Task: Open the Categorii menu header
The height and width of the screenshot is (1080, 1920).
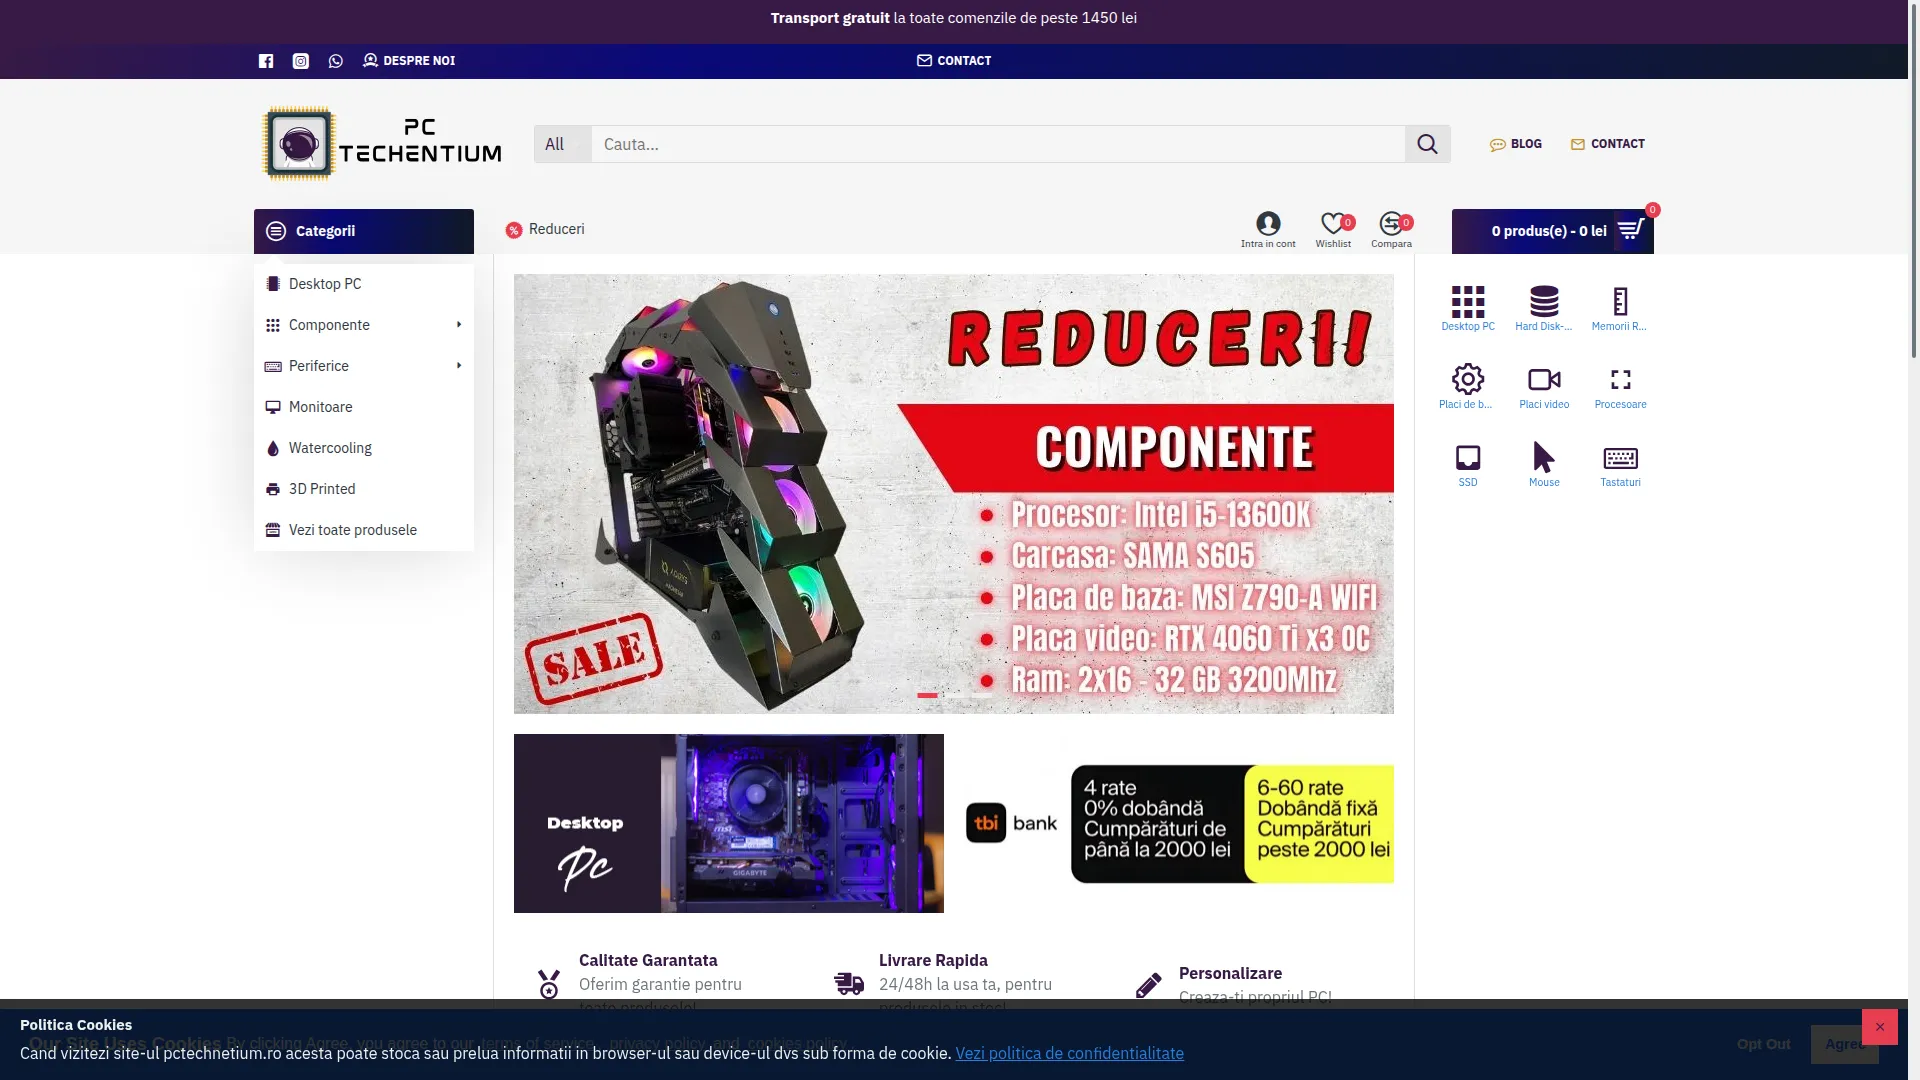Action: 364,231
